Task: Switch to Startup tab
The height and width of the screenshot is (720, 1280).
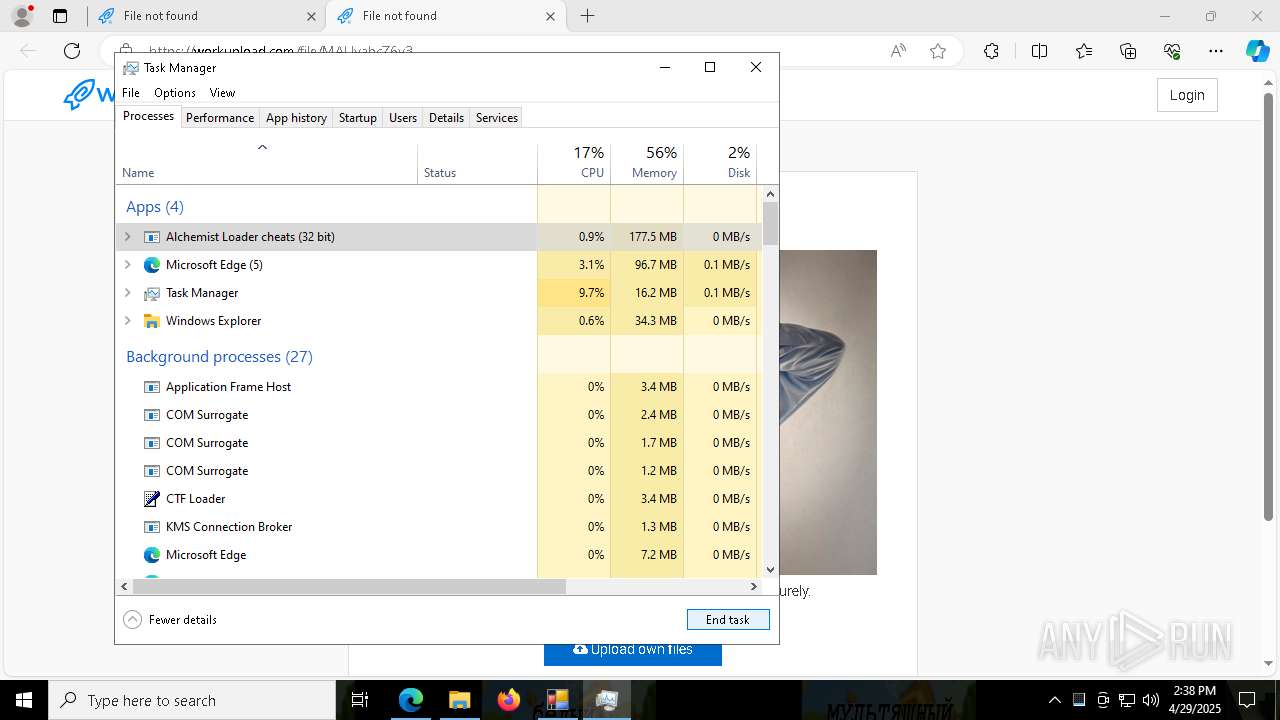Action: click(357, 118)
